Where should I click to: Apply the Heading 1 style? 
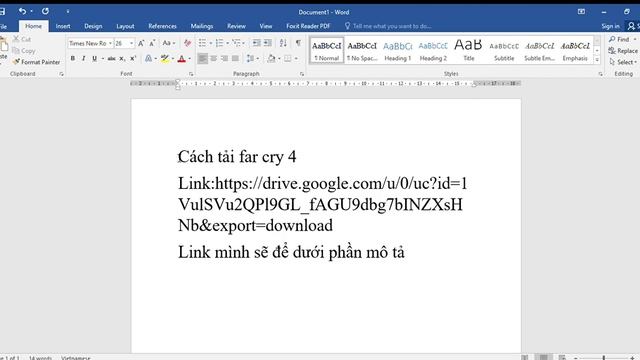398,51
